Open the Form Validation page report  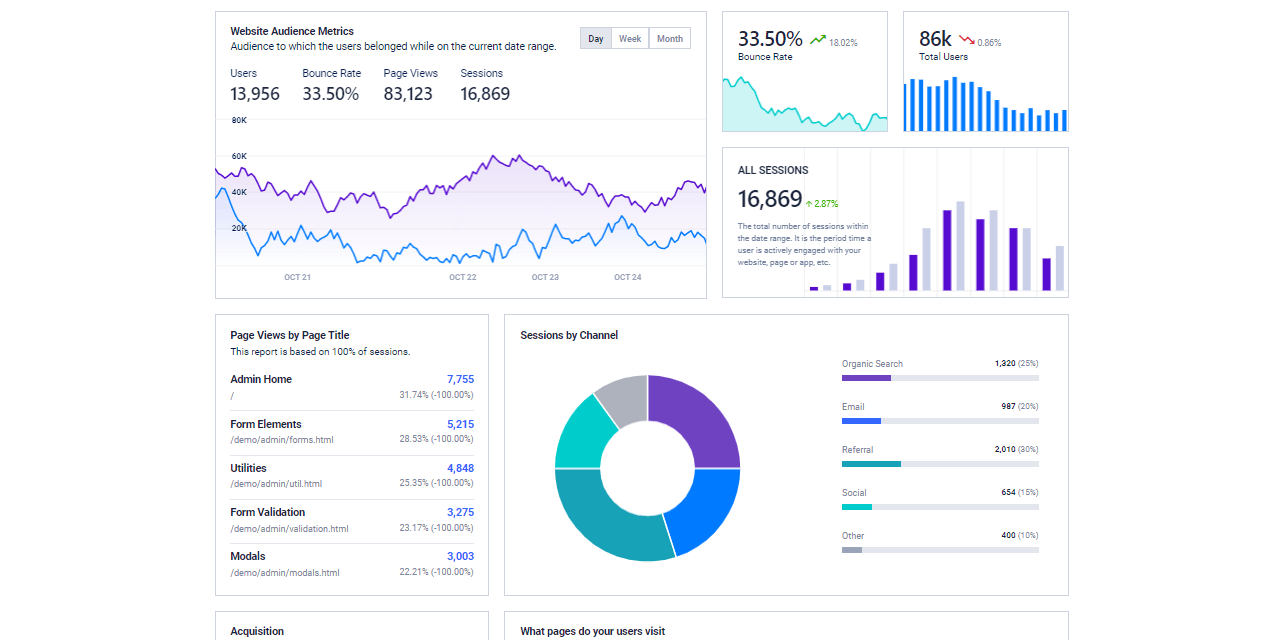[x=266, y=512]
